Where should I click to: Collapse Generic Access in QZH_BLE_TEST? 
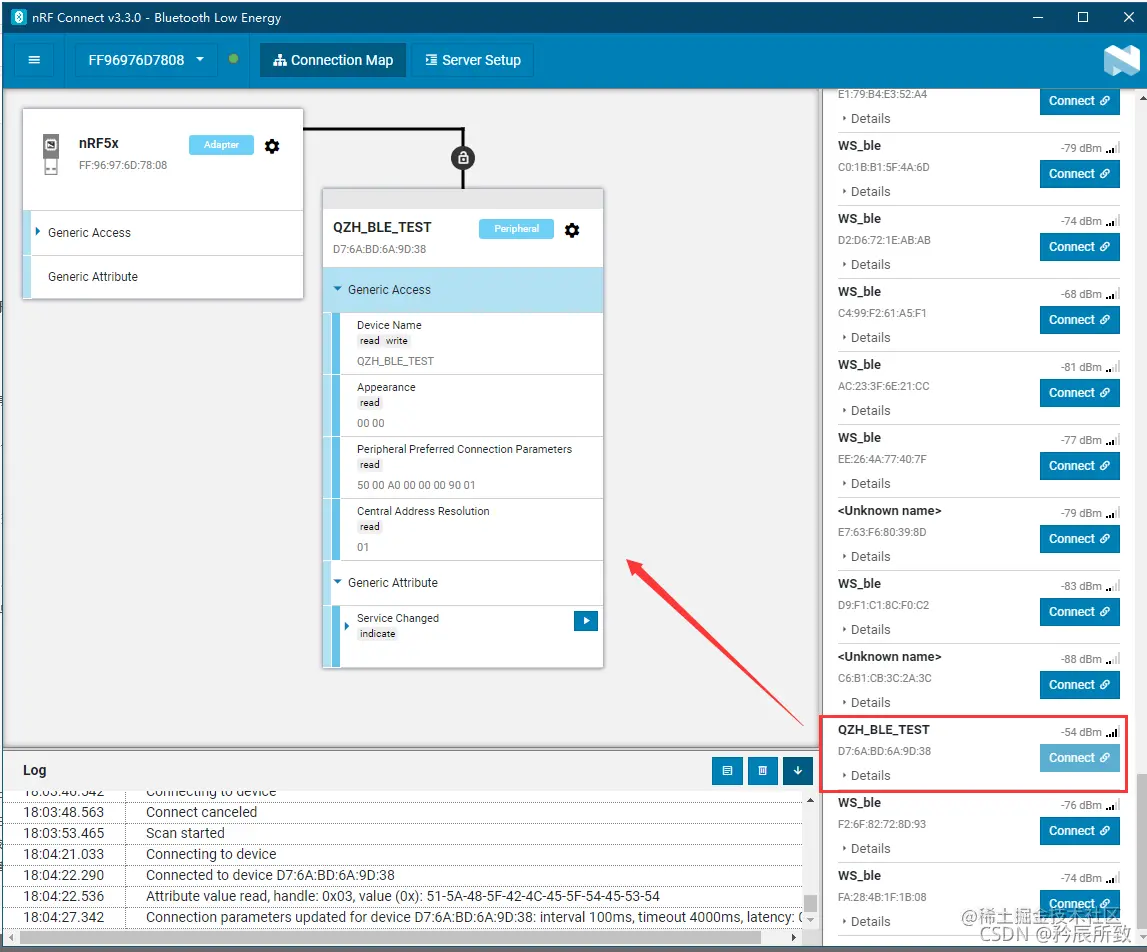tap(337, 289)
